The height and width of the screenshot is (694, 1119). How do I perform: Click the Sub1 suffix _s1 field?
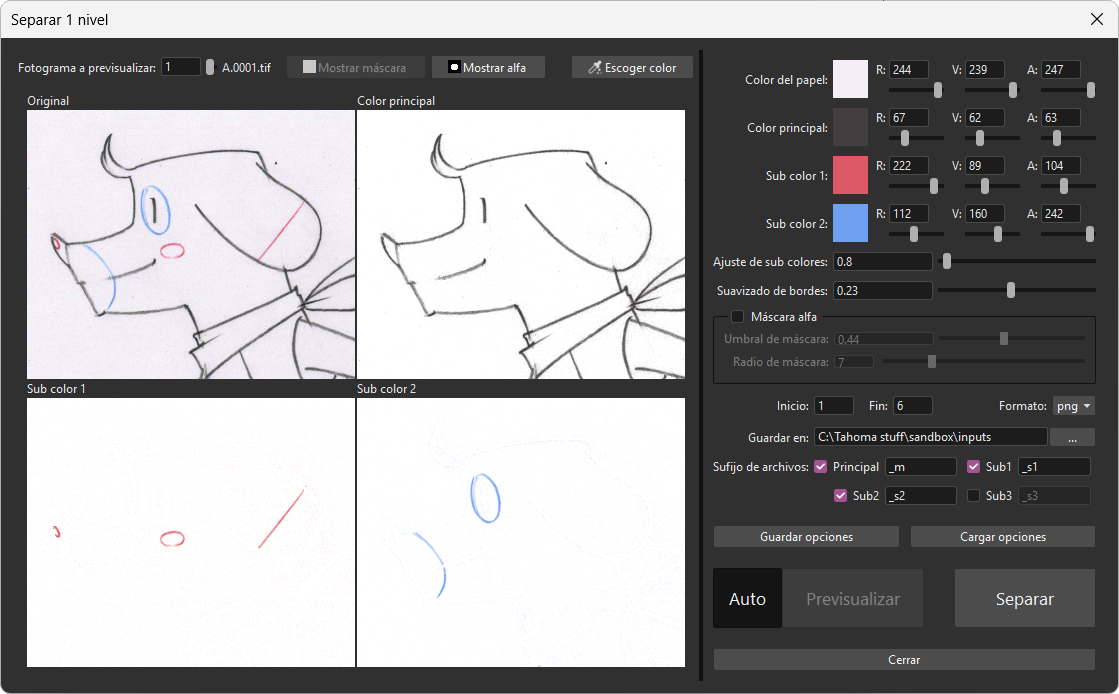click(1054, 466)
